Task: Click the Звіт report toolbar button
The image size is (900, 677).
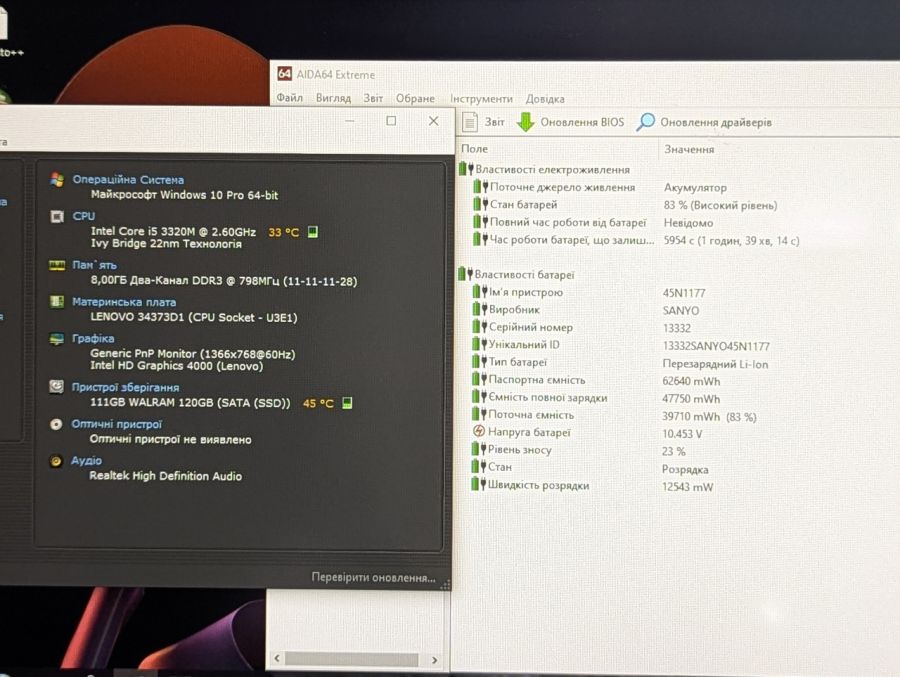Action: [x=483, y=122]
